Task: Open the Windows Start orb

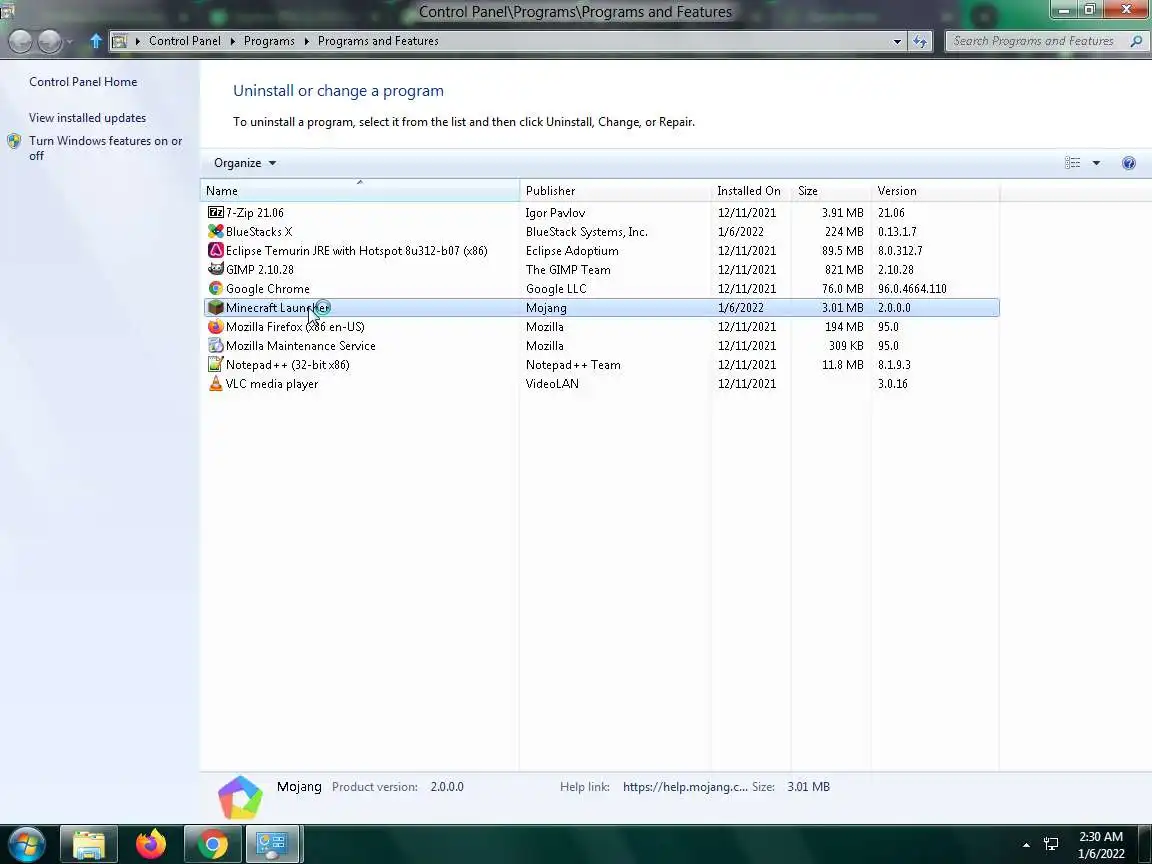Action: pyautogui.click(x=27, y=844)
